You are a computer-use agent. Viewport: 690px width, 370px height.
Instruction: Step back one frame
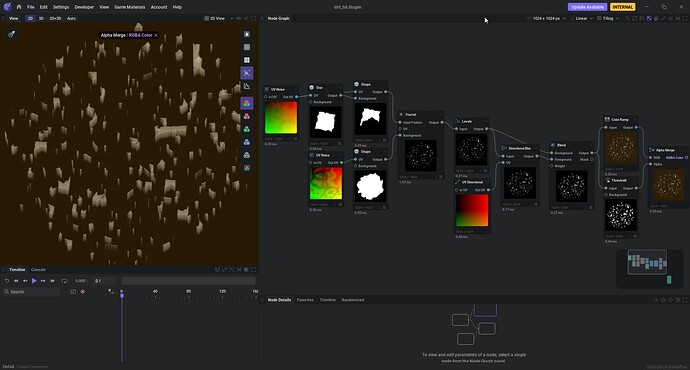(x=25, y=281)
